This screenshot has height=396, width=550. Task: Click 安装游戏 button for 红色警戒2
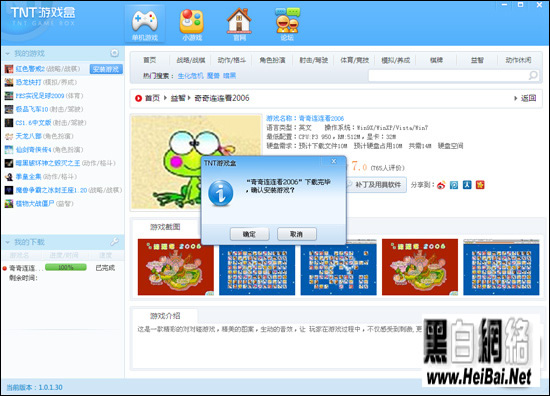(x=106, y=69)
